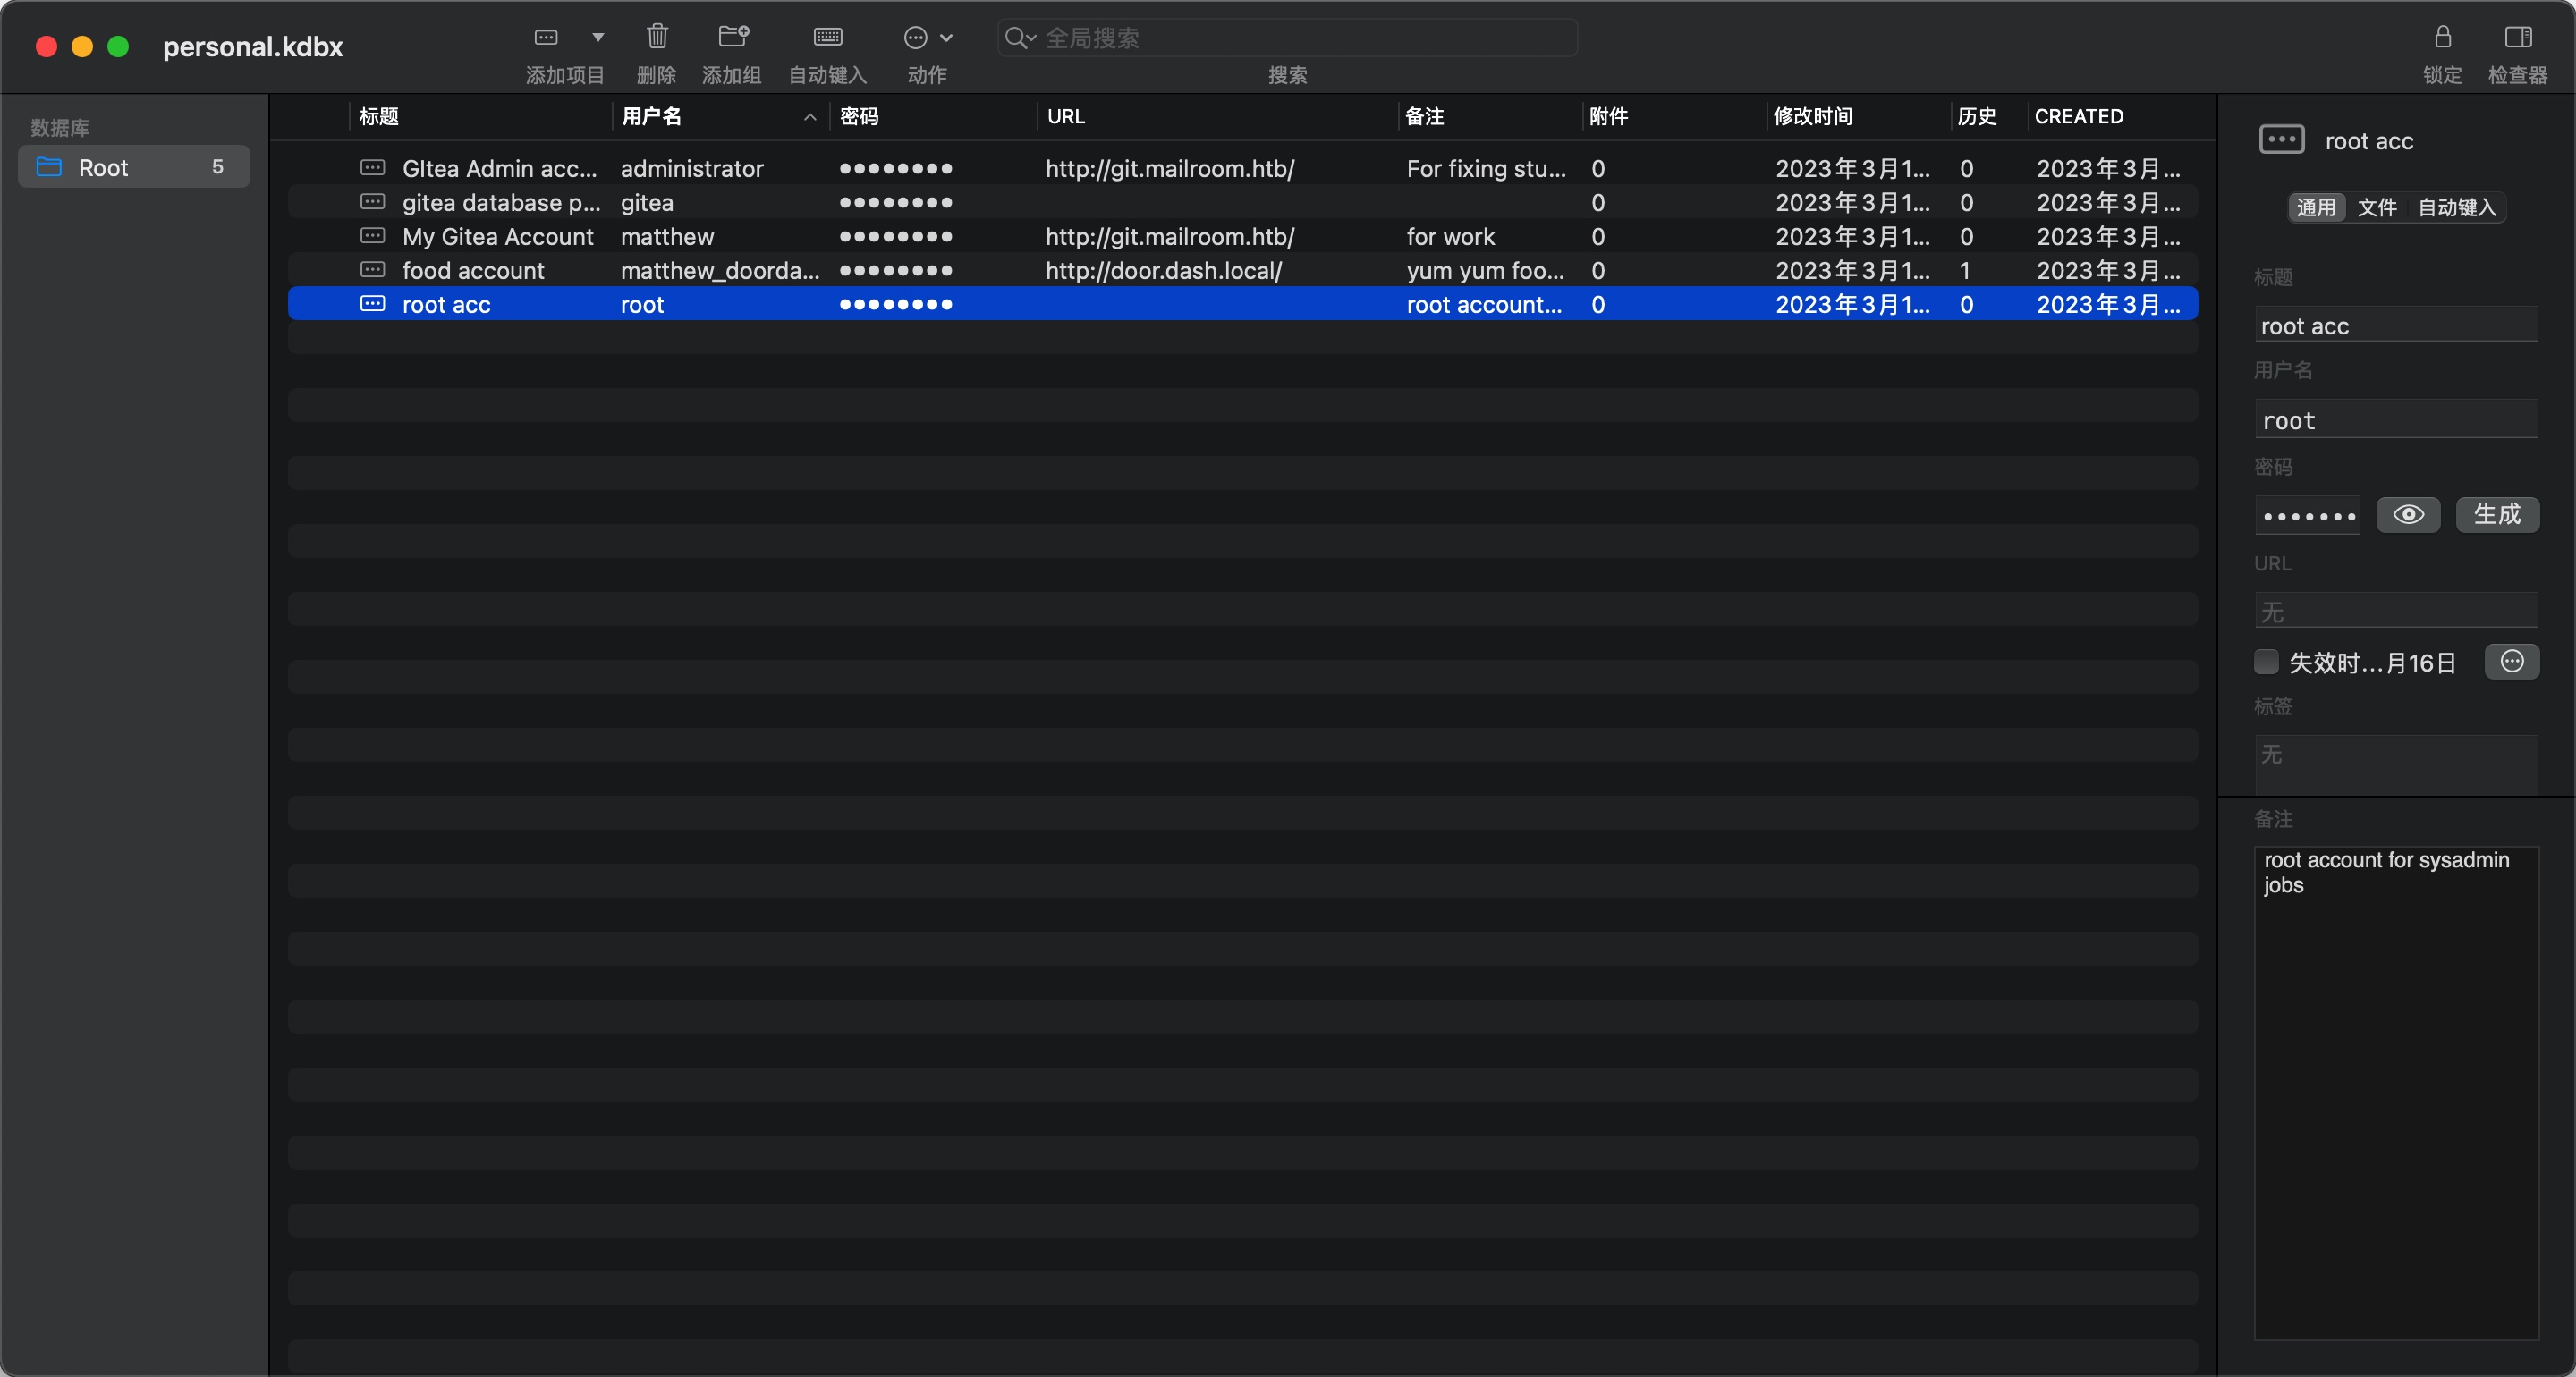Click the trash Delete (删除) icon
The width and height of the screenshot is (2576, 1377).
pos(657,38)
